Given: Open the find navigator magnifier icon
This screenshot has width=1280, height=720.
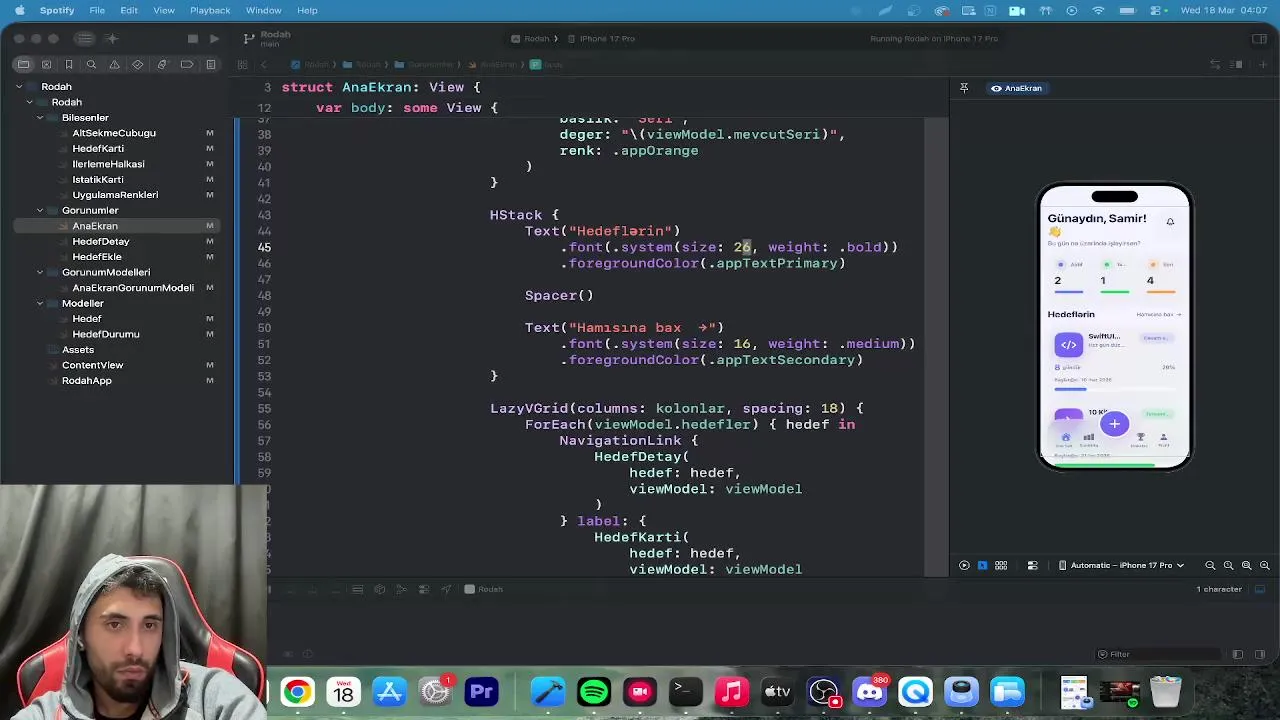Looking at the screenshot, I should click(x=91, y=65).
